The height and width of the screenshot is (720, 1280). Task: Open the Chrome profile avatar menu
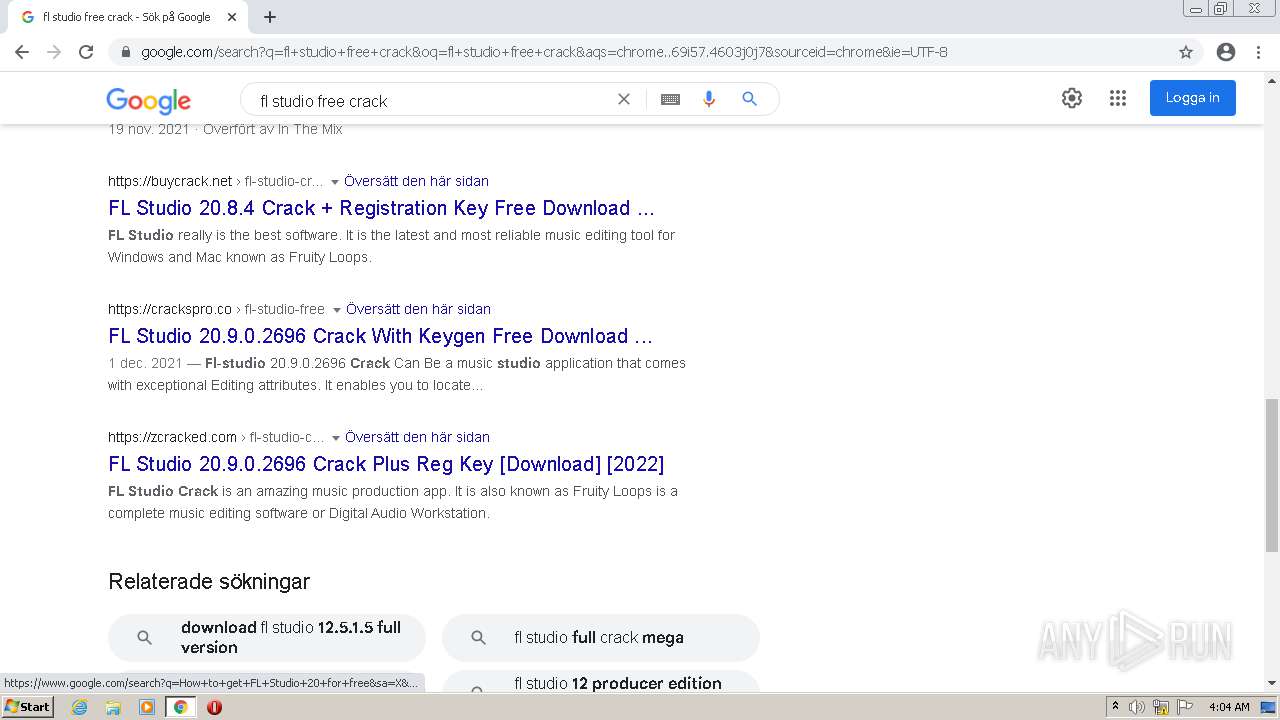(1226, 52)
